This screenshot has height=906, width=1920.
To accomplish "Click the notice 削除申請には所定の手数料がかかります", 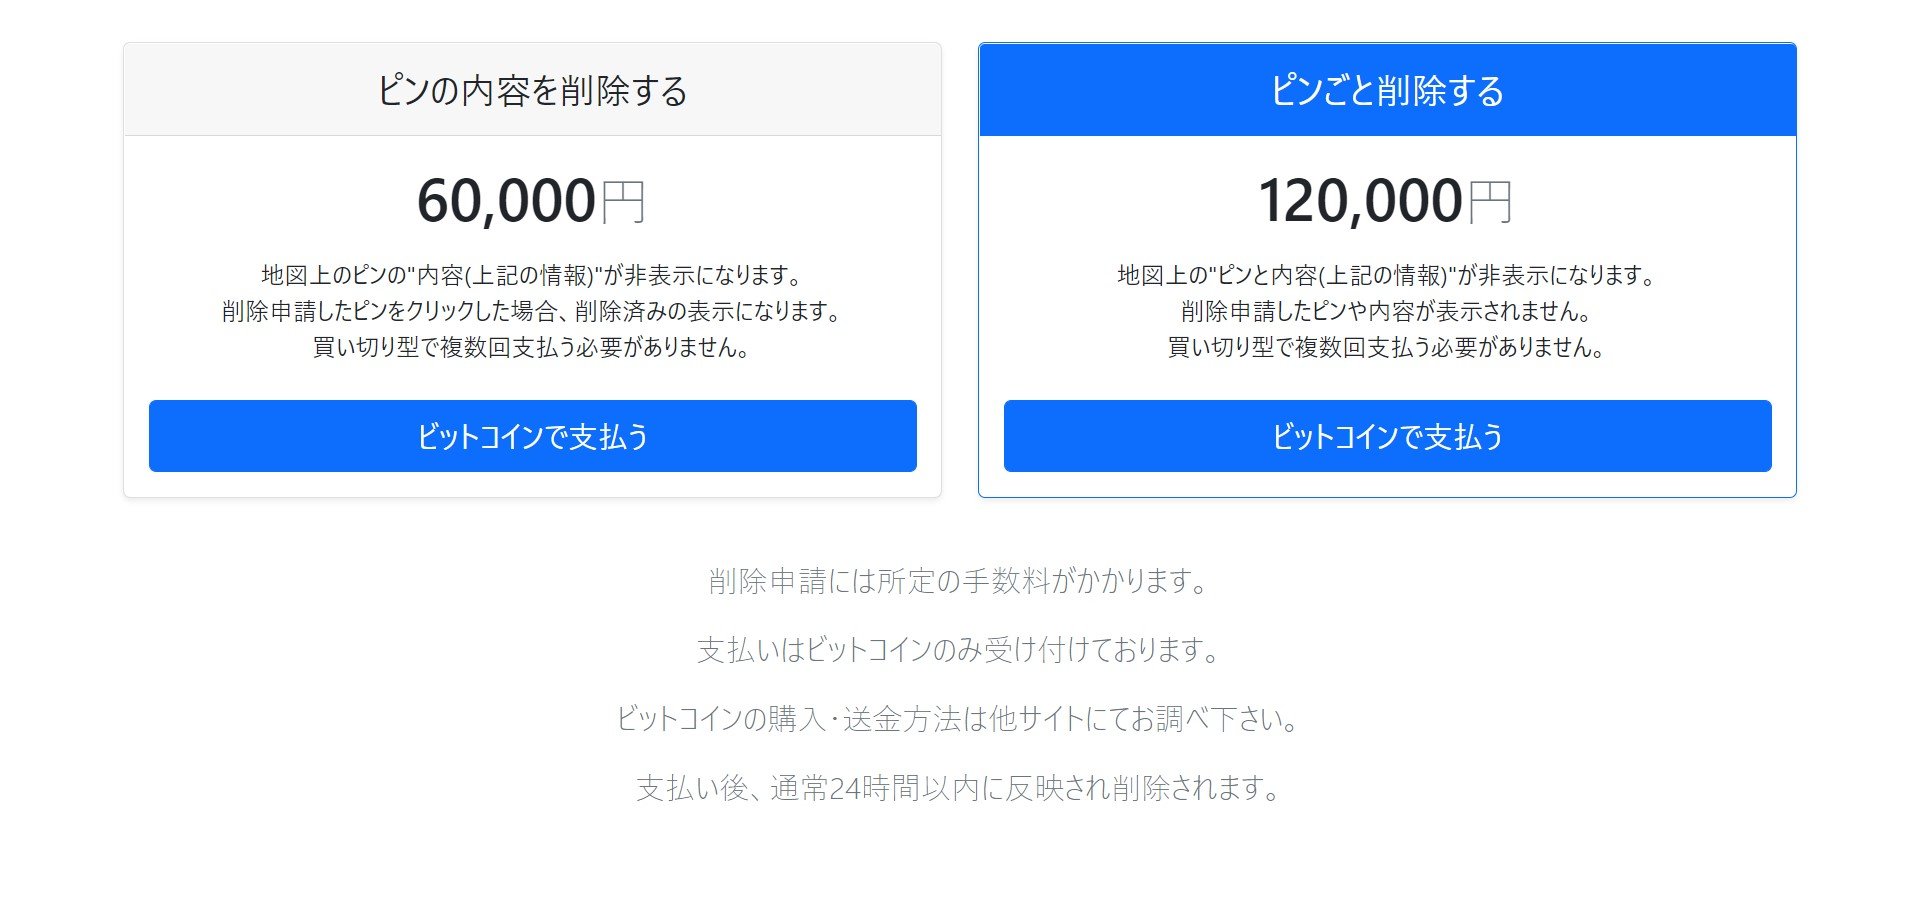I will click(x=960, y=581).
